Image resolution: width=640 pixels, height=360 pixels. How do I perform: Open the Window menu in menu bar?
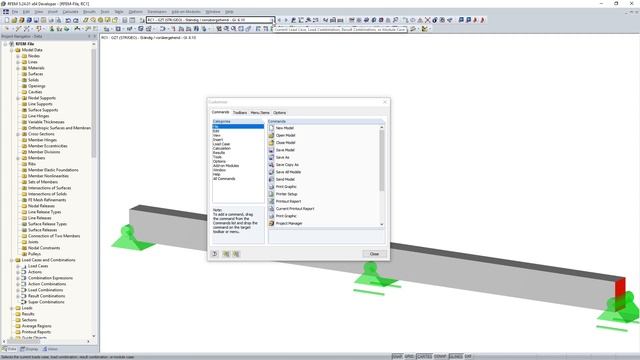(213, 12)
